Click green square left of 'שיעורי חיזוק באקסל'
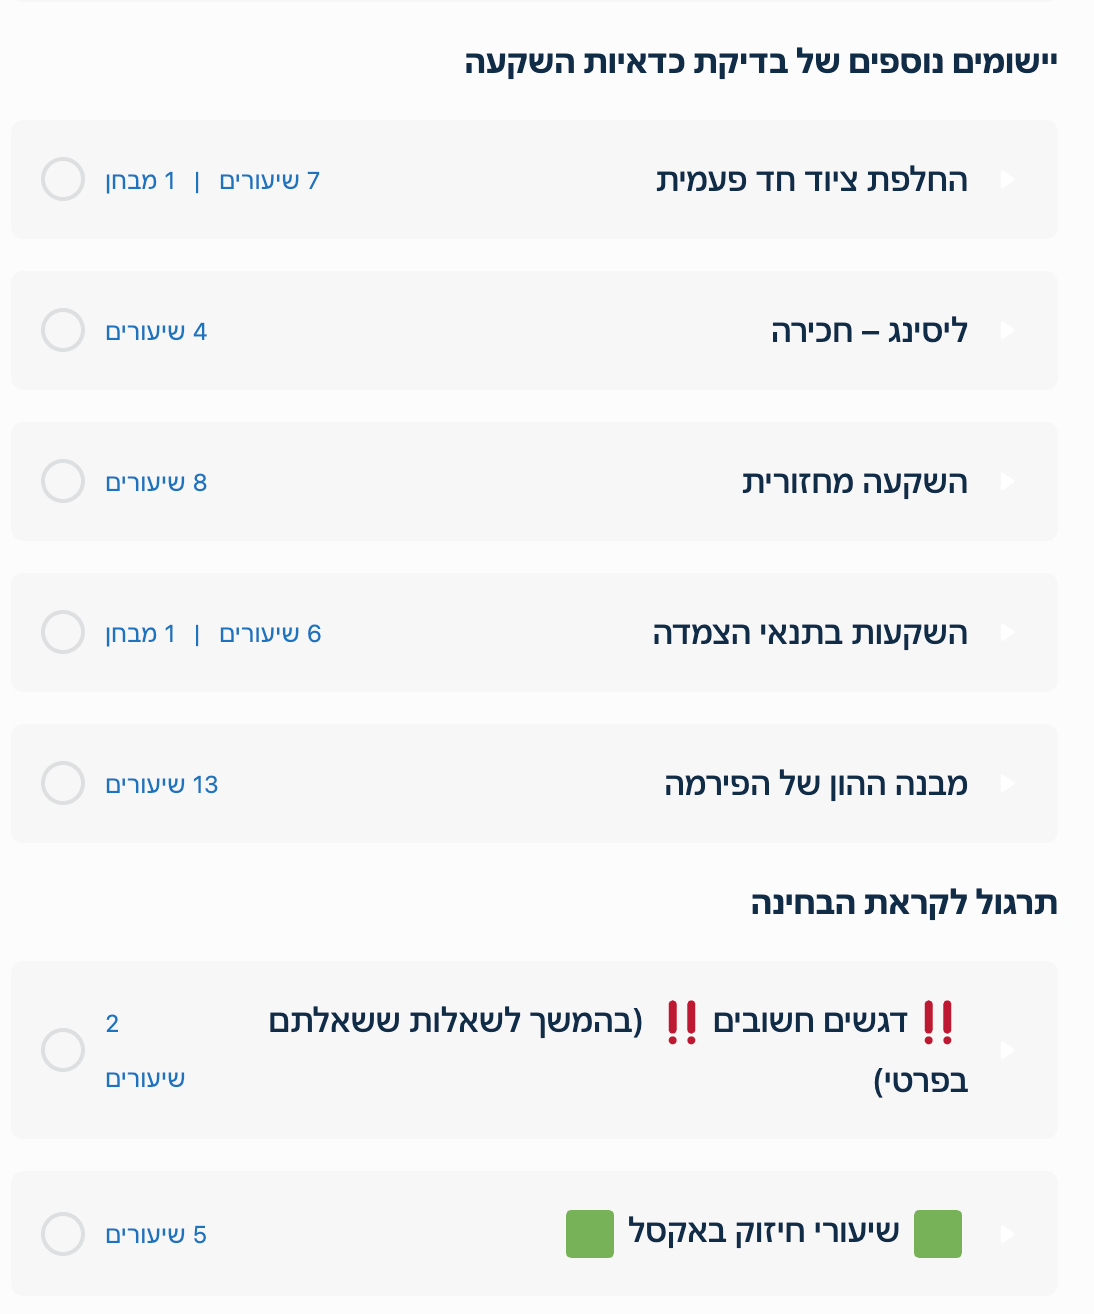 point(590,1233)
